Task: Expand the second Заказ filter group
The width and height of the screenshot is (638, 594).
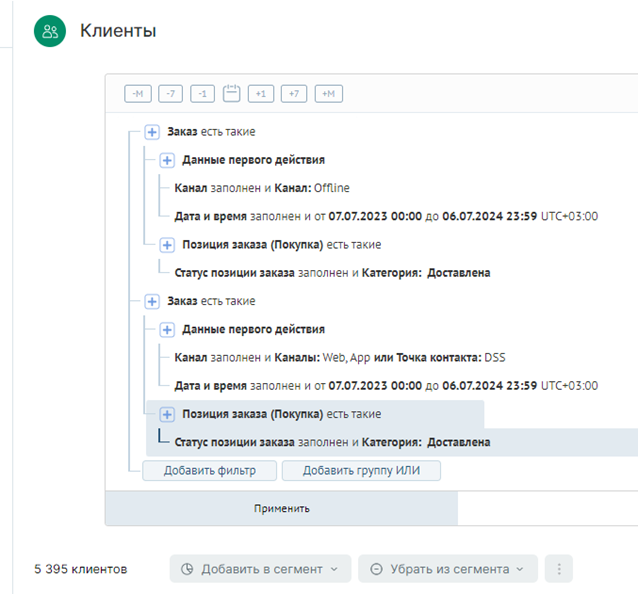Action: click(152, 301)
